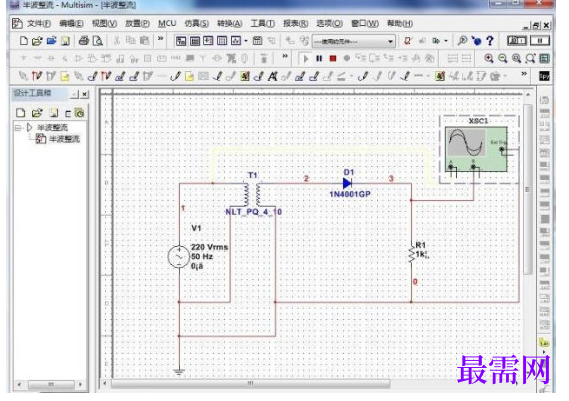Open the 视图(V) menu
This screenshot has width=569, height=401.
click(x=104, y=24)
